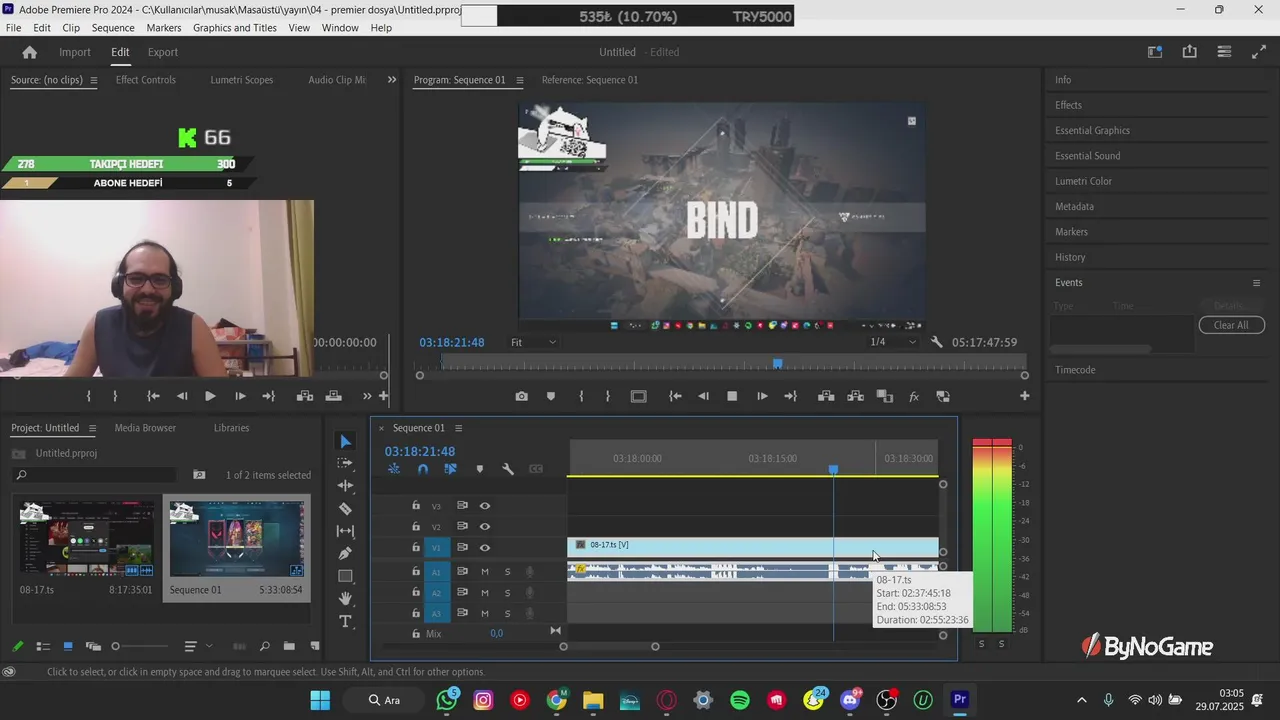
Task: Click New Bin folder icon in Project panel
Action: tap(289, 646)
